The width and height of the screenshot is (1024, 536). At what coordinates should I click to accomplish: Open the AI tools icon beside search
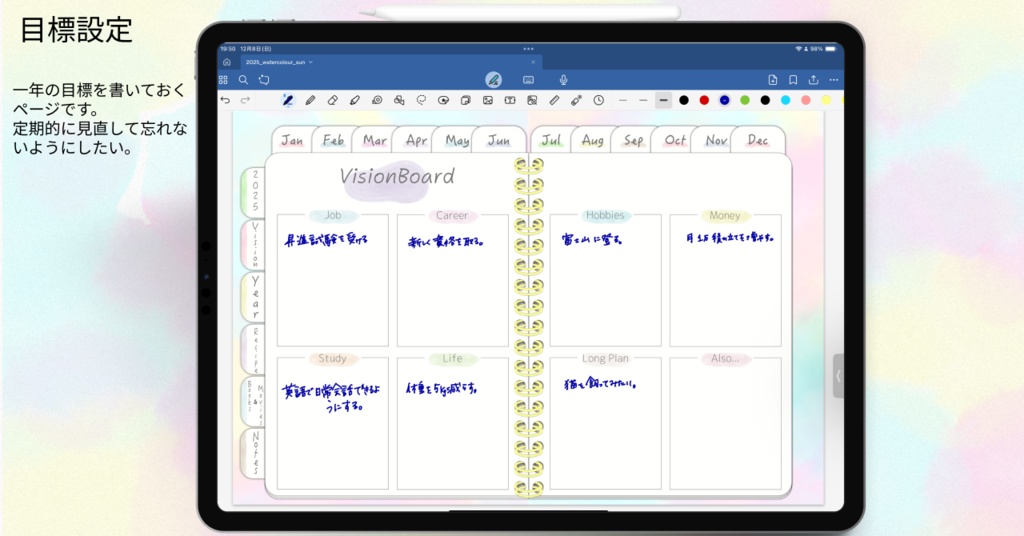[x=264, y=80]
